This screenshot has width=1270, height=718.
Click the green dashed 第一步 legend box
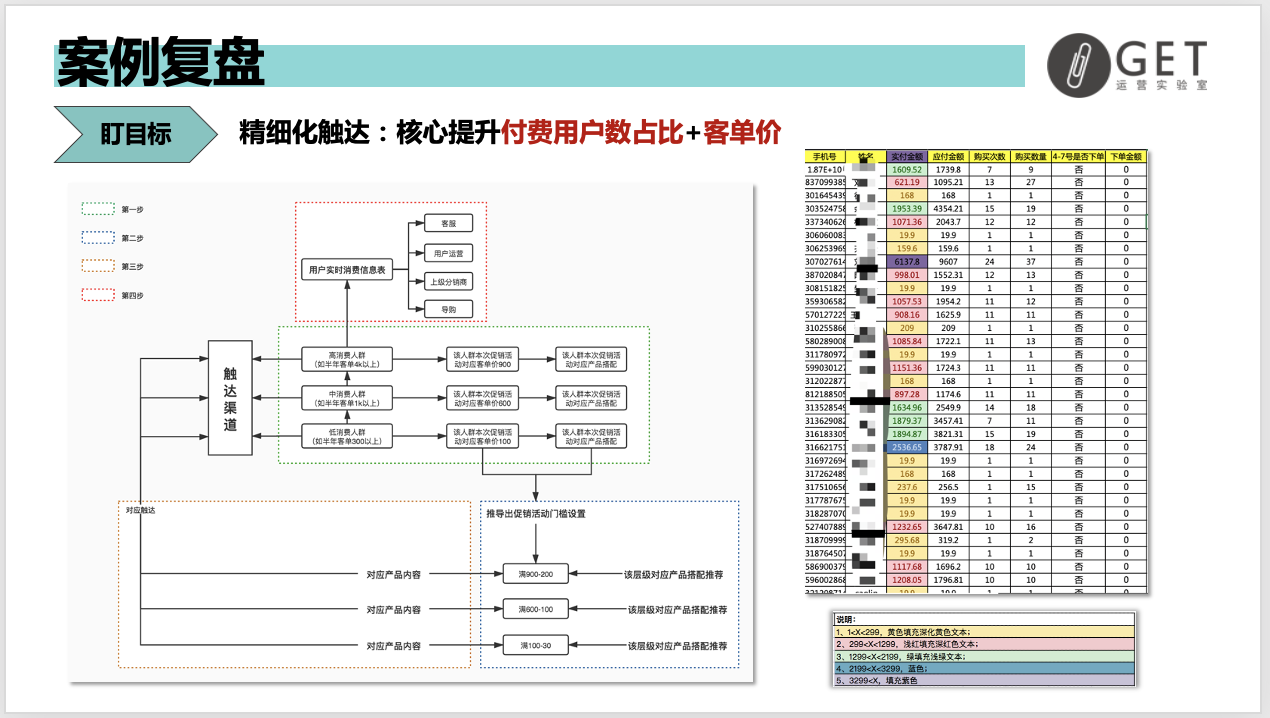96,209
